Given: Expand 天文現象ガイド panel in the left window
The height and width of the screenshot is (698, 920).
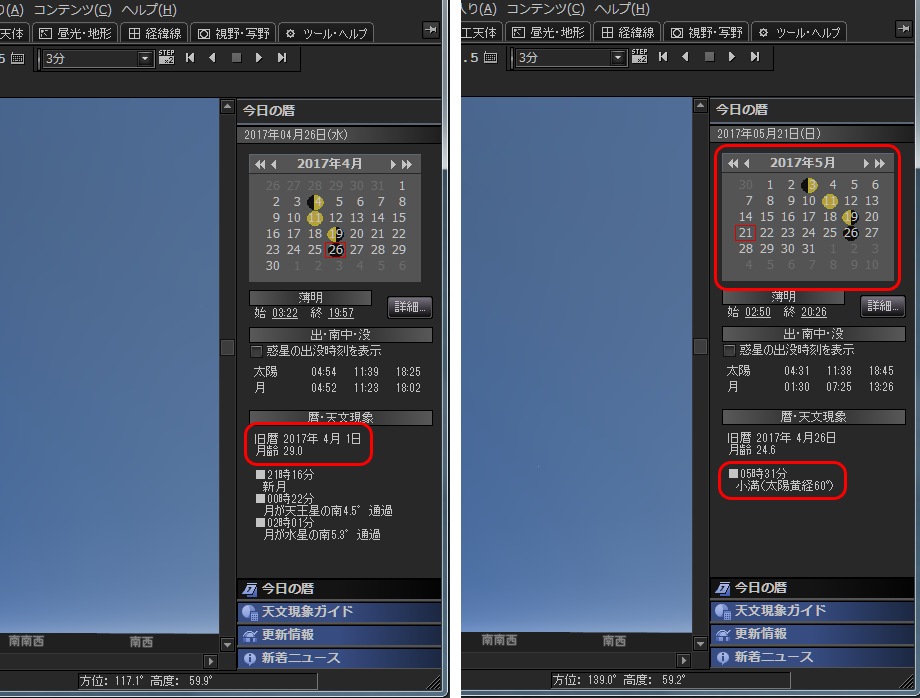Looking at the screenshot, I should pos(339,612).
